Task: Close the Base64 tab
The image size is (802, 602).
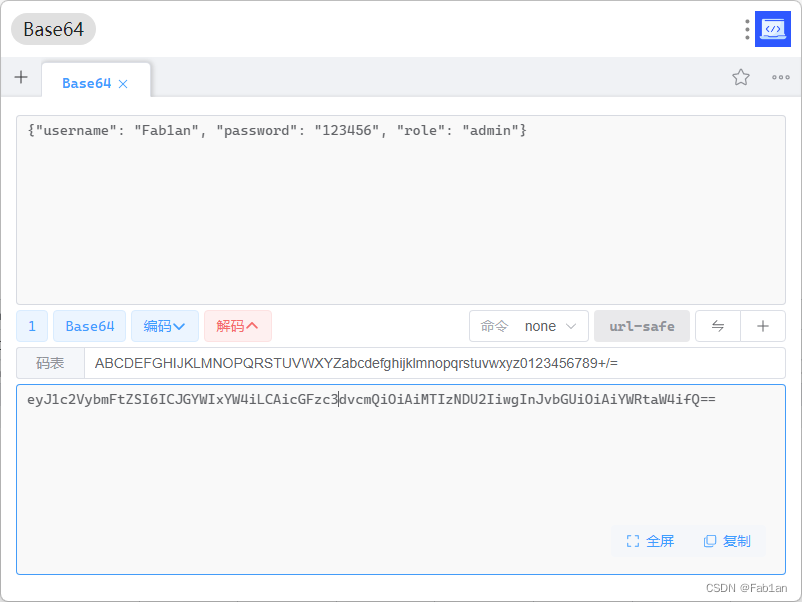Action: pyautogui.click(x=123, y=84)
